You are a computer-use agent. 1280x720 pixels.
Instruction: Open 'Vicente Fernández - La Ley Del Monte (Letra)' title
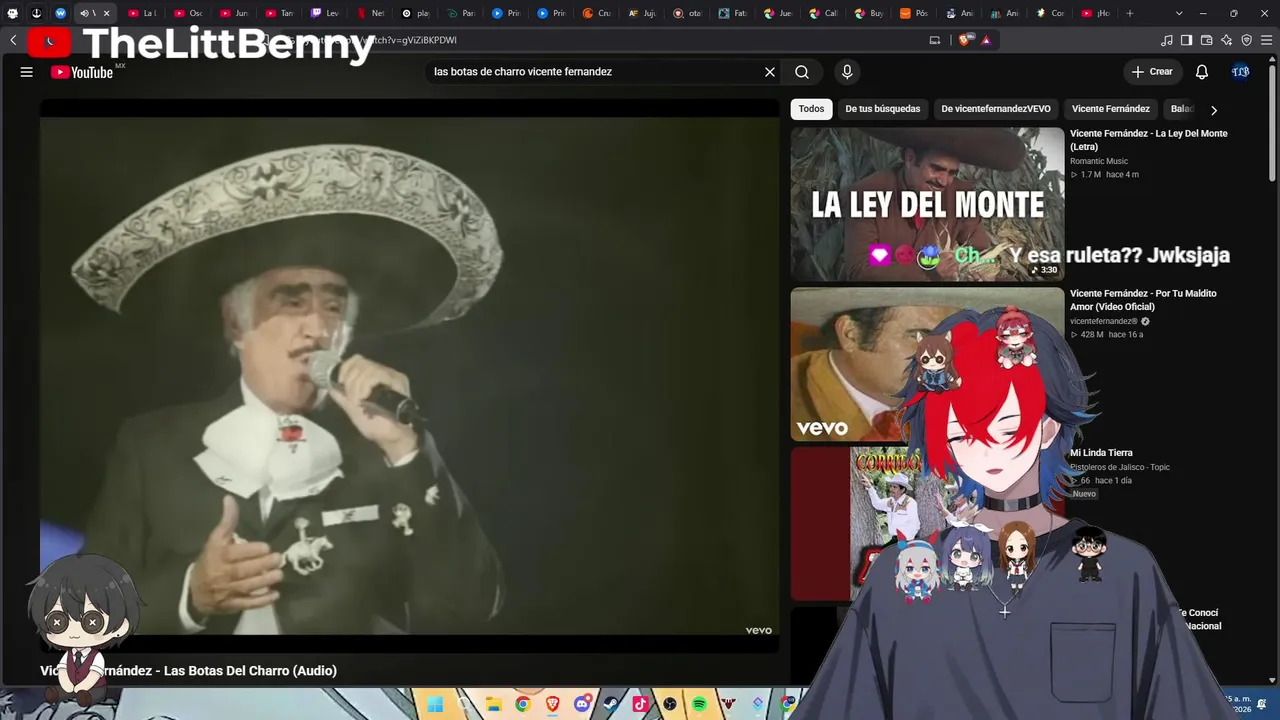[x=1149, y=140]
